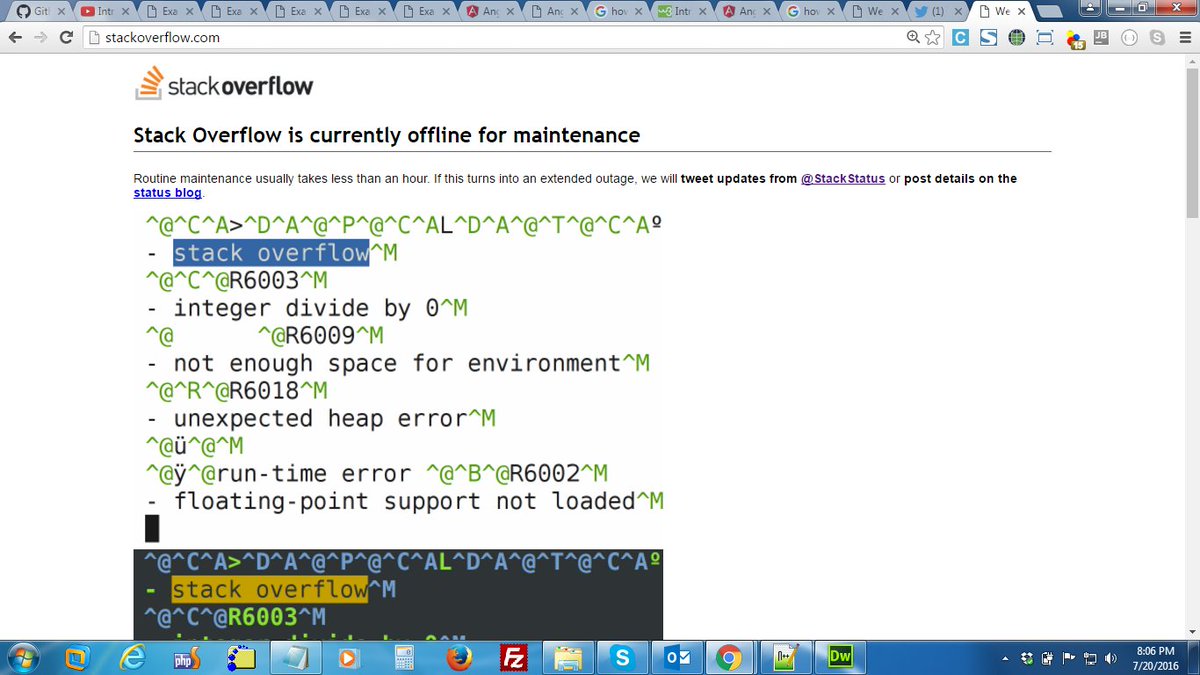Click the grey S extension icon

(1157, 38)
